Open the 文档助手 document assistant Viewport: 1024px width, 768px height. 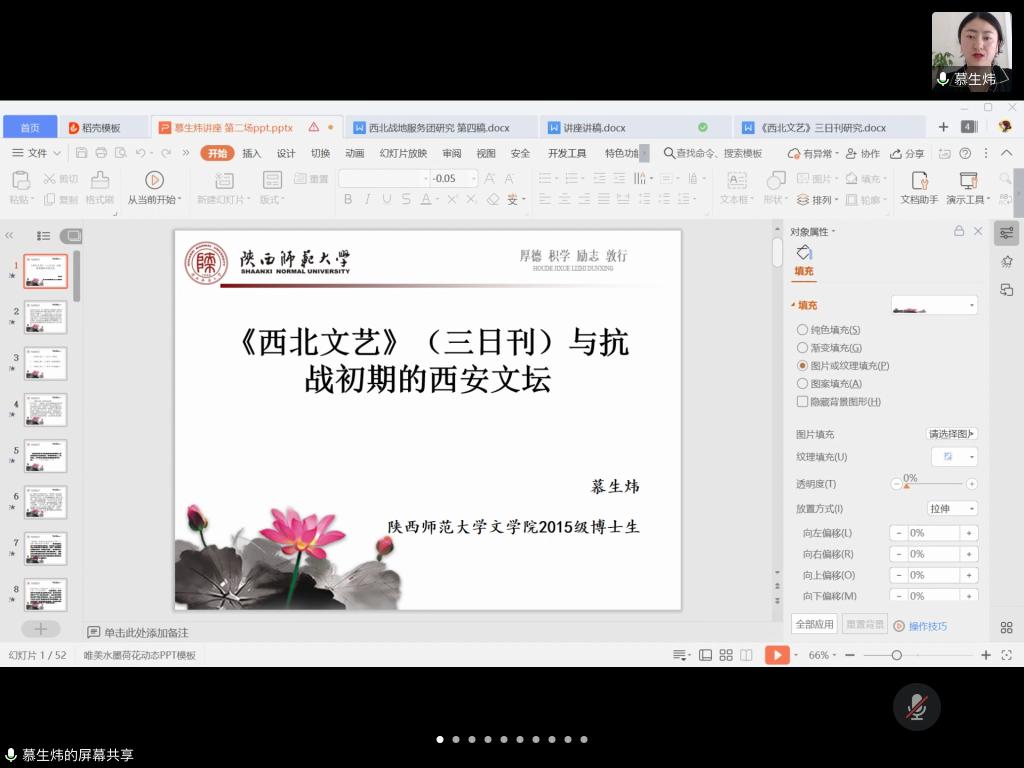pos(919,181)
